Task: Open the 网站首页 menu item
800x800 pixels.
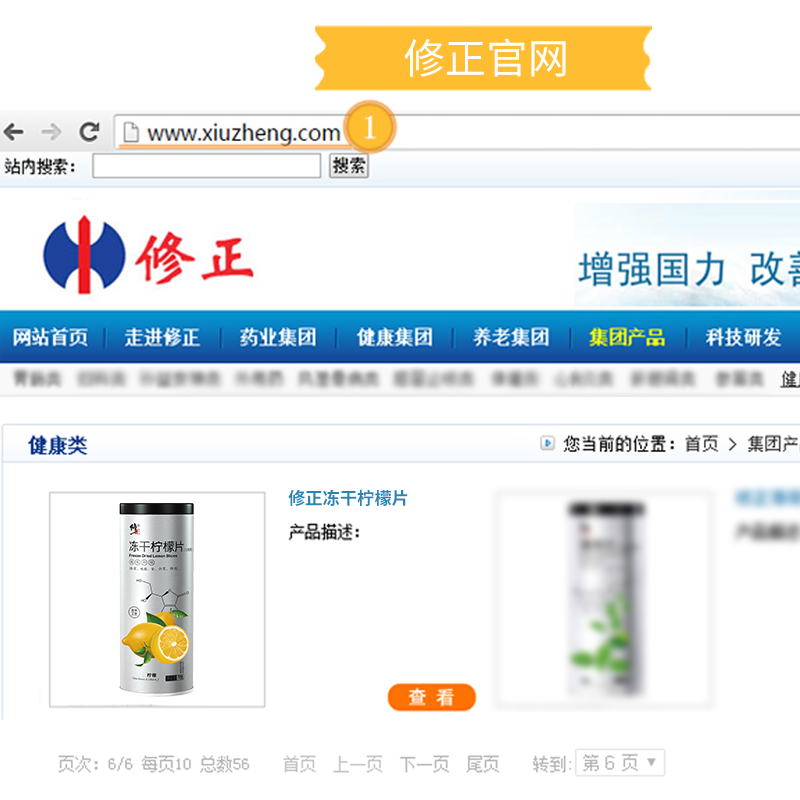Action: pyautogui.click(x=50, y=337)
